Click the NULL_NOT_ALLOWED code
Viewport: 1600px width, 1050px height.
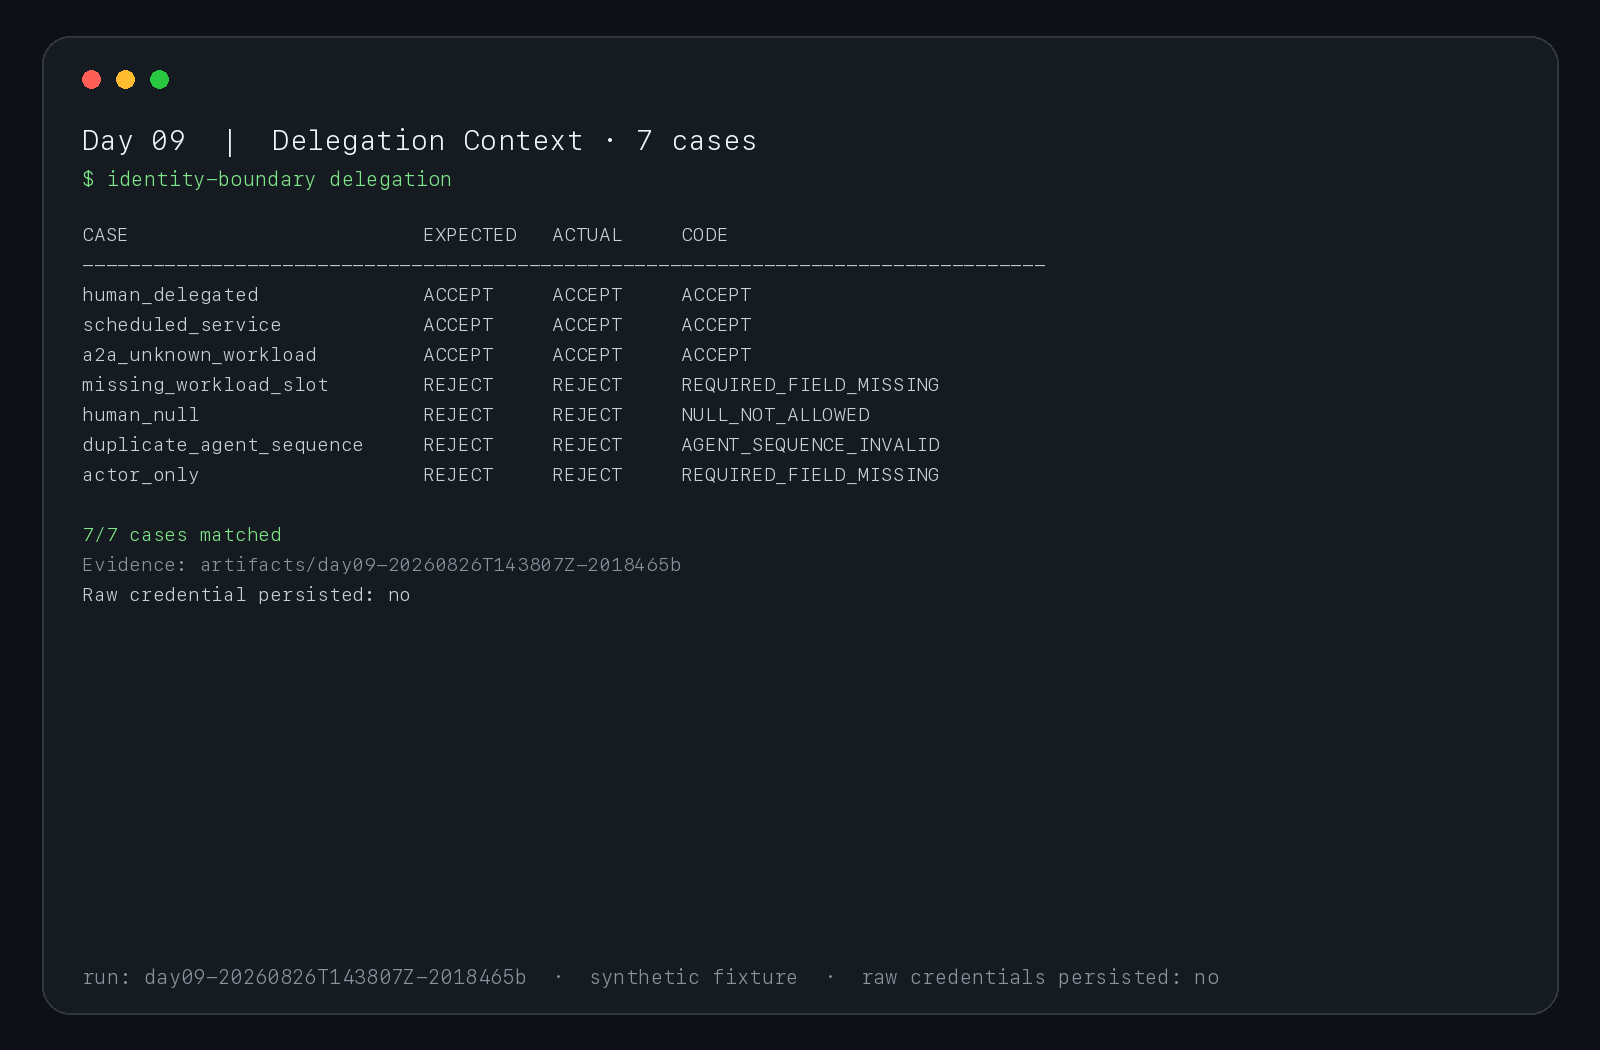tap(775, 415)
